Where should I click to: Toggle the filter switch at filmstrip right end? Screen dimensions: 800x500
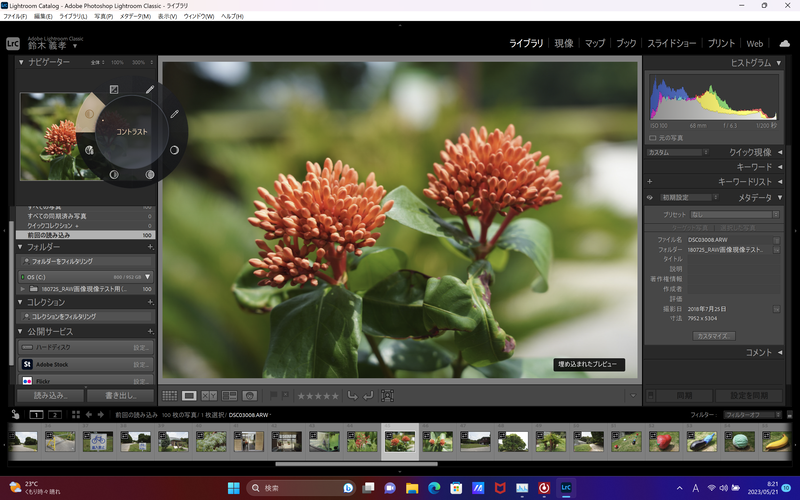(790, 415)
